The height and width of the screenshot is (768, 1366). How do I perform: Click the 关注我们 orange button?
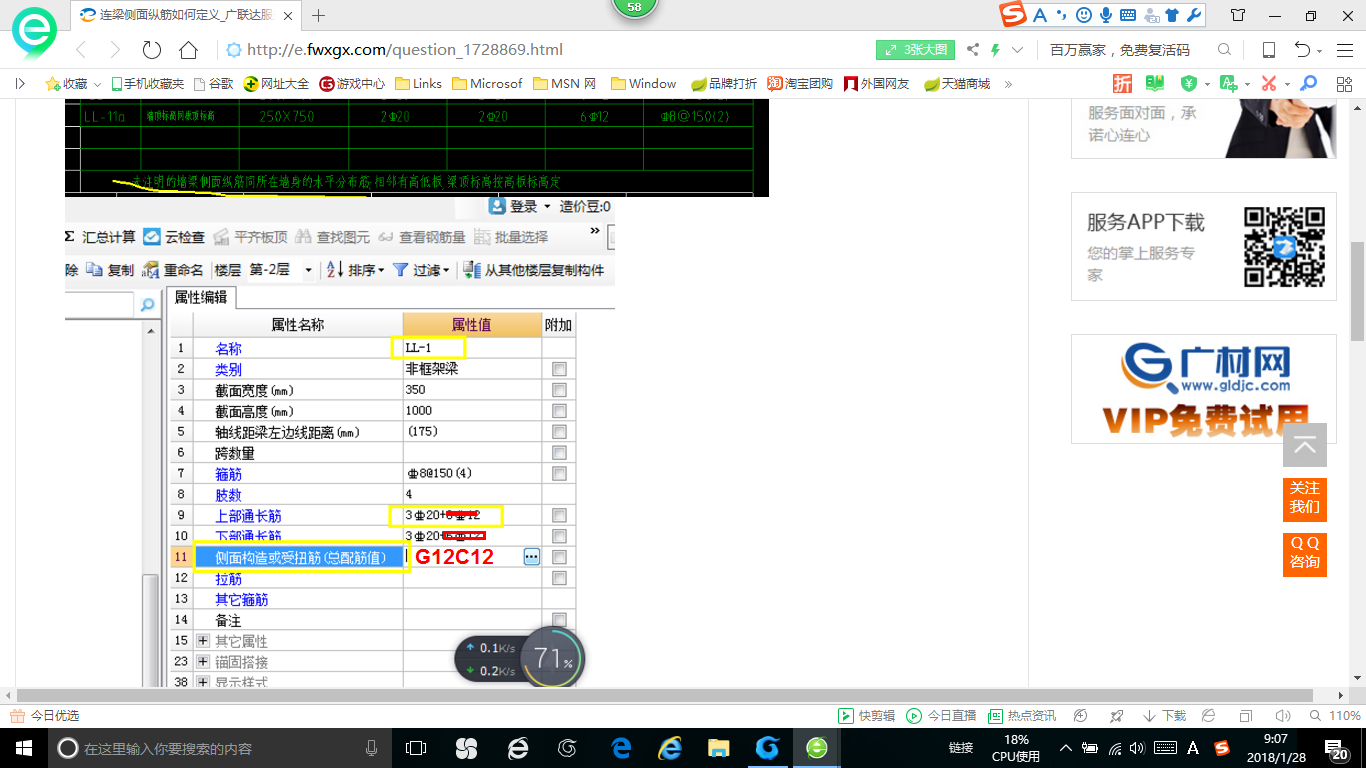(x=1305, y=498)
